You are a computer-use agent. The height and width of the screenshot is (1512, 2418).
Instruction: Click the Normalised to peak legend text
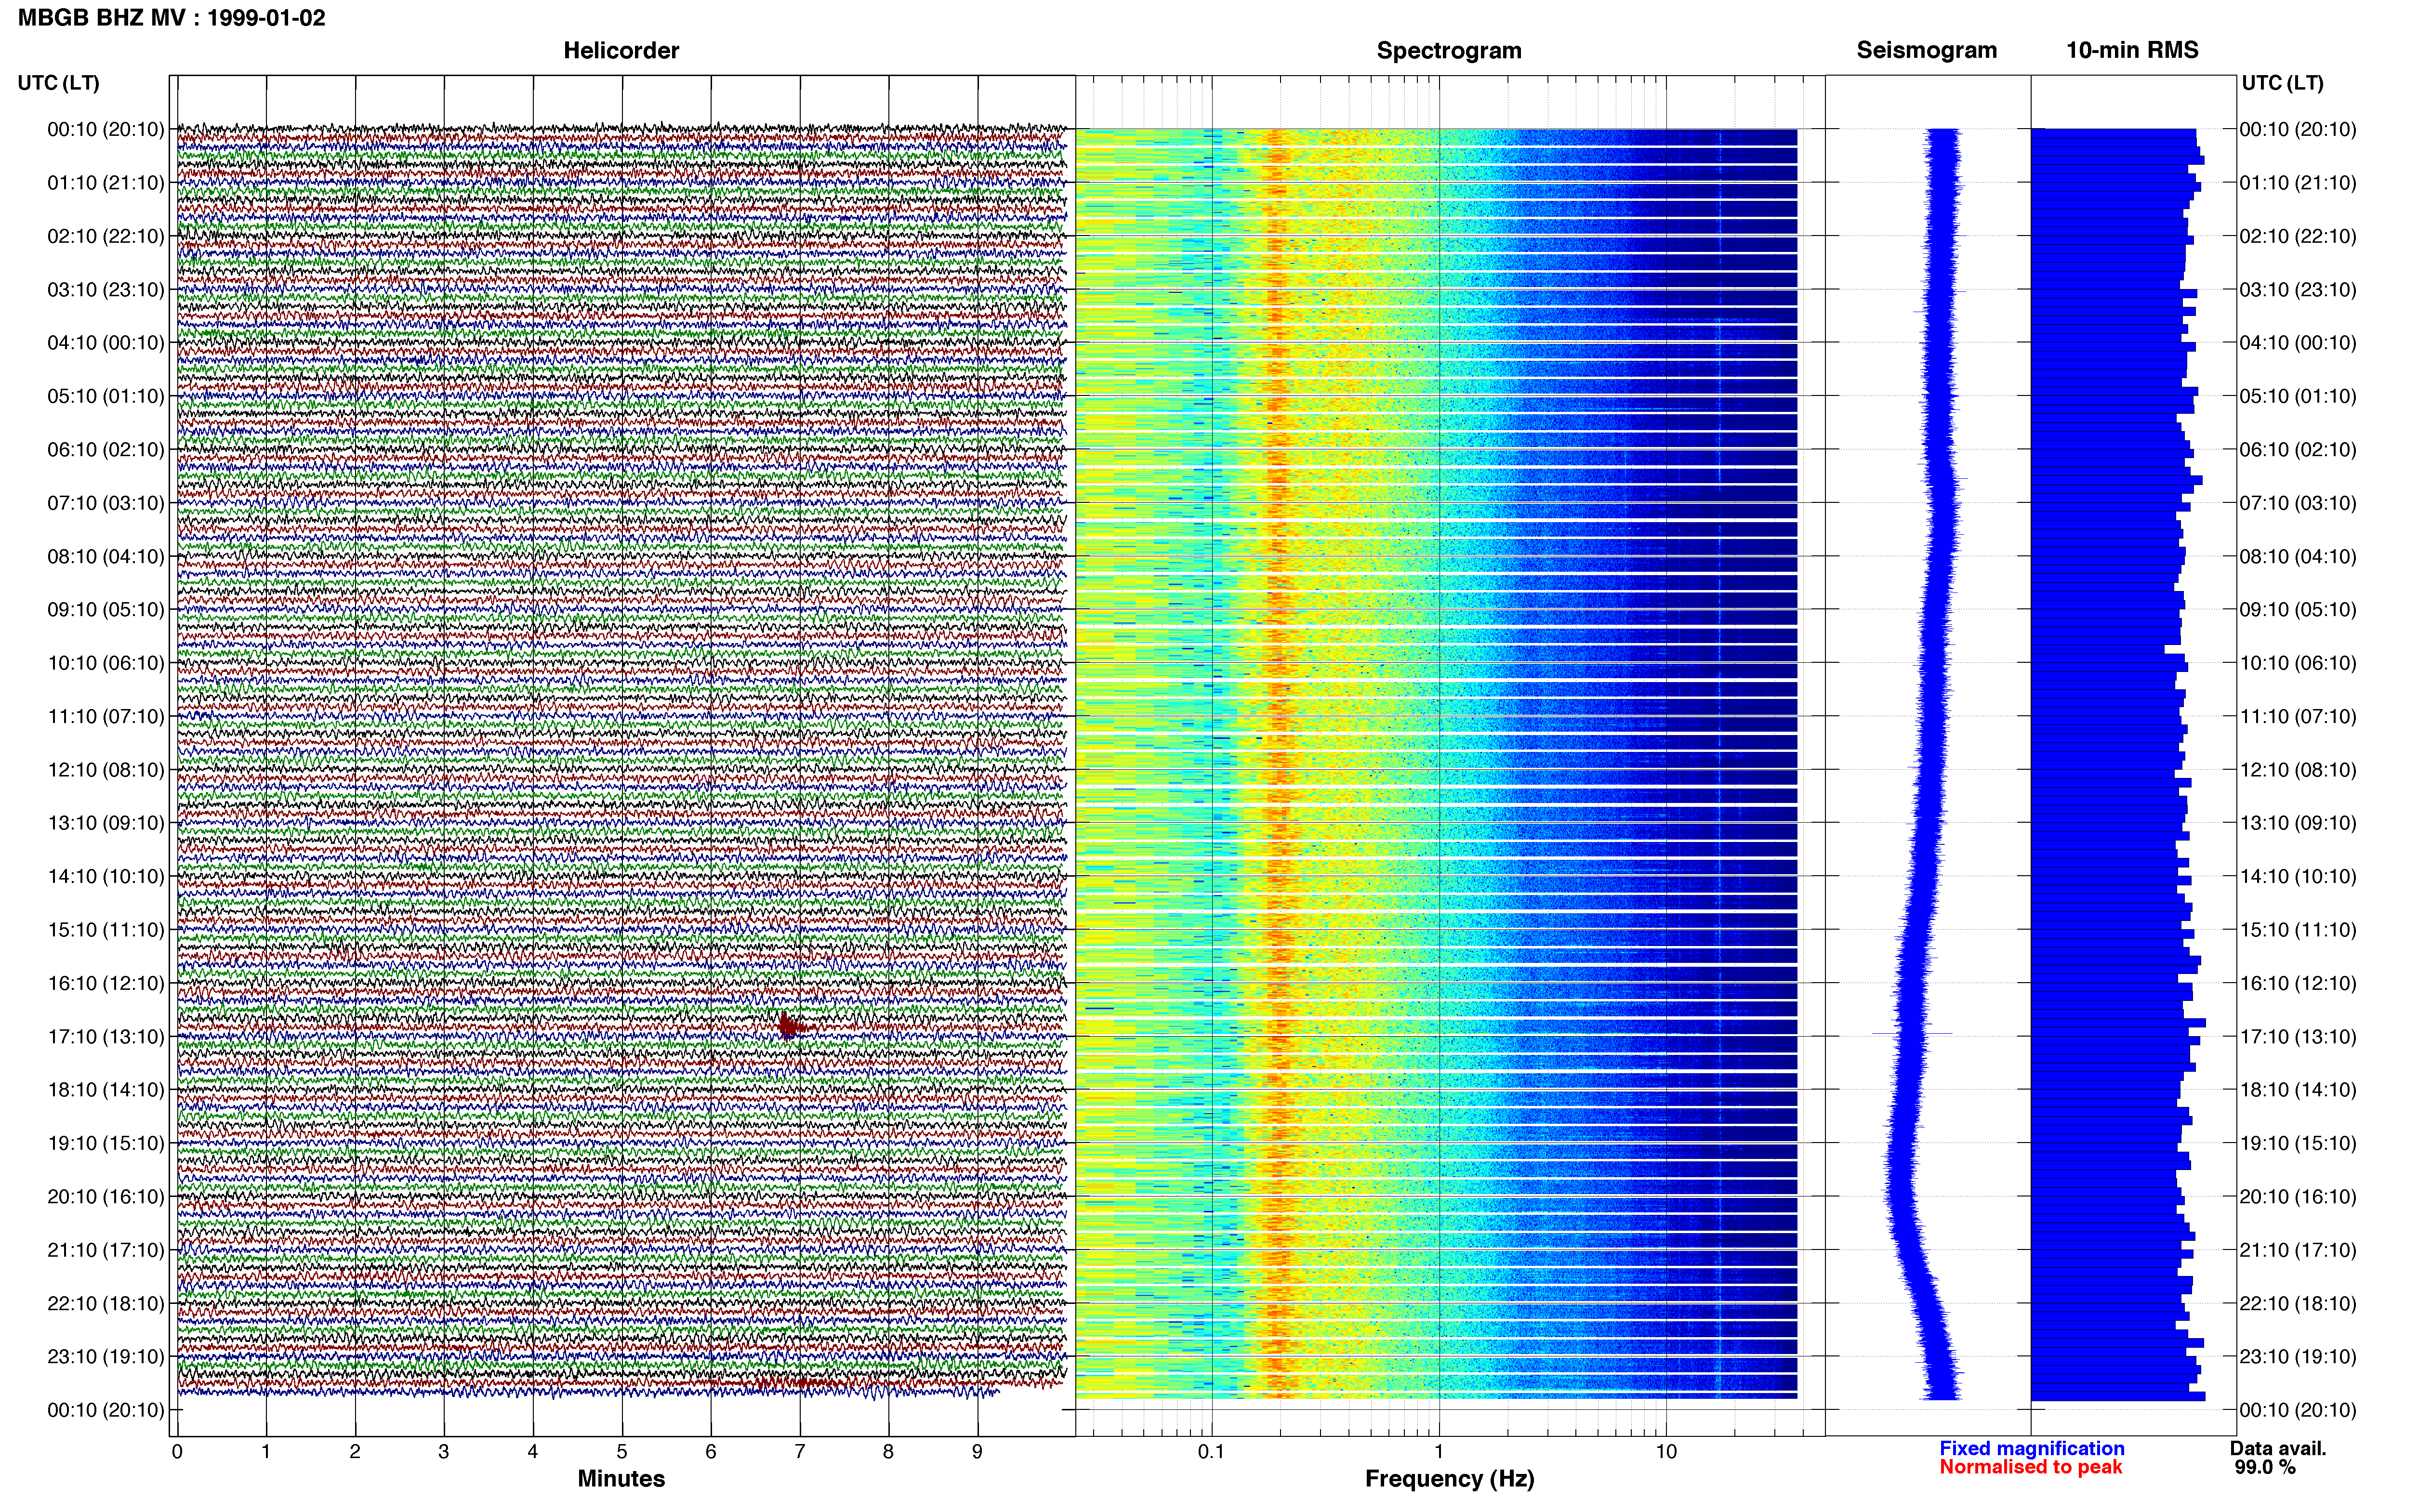tap(2030, 1467)
